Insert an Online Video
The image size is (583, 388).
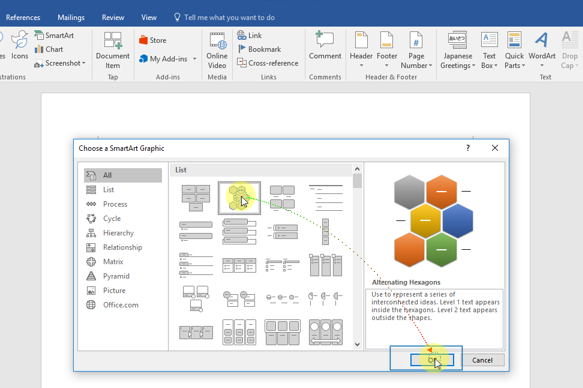[217, 50]
